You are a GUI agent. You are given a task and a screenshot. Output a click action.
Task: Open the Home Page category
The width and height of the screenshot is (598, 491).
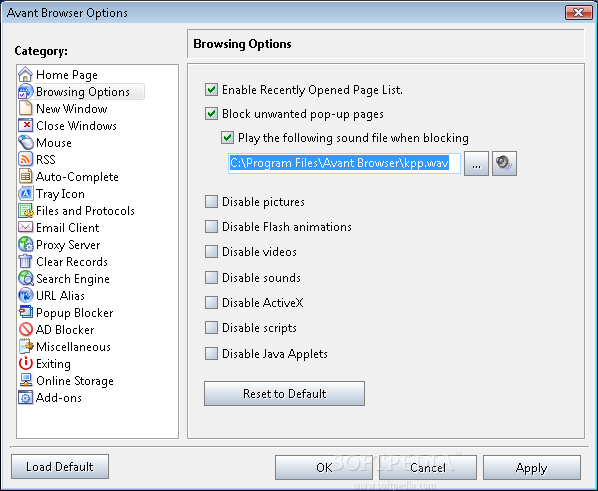coord(67,75)
